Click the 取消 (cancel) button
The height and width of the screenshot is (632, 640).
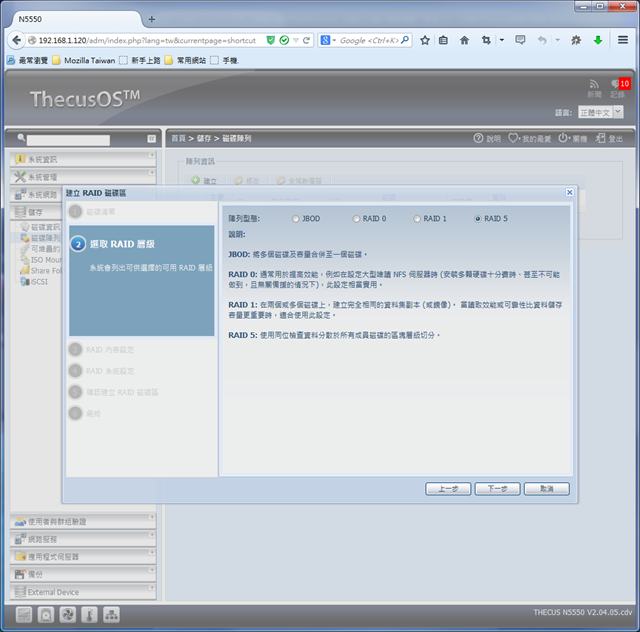click(x=547, y=489)
